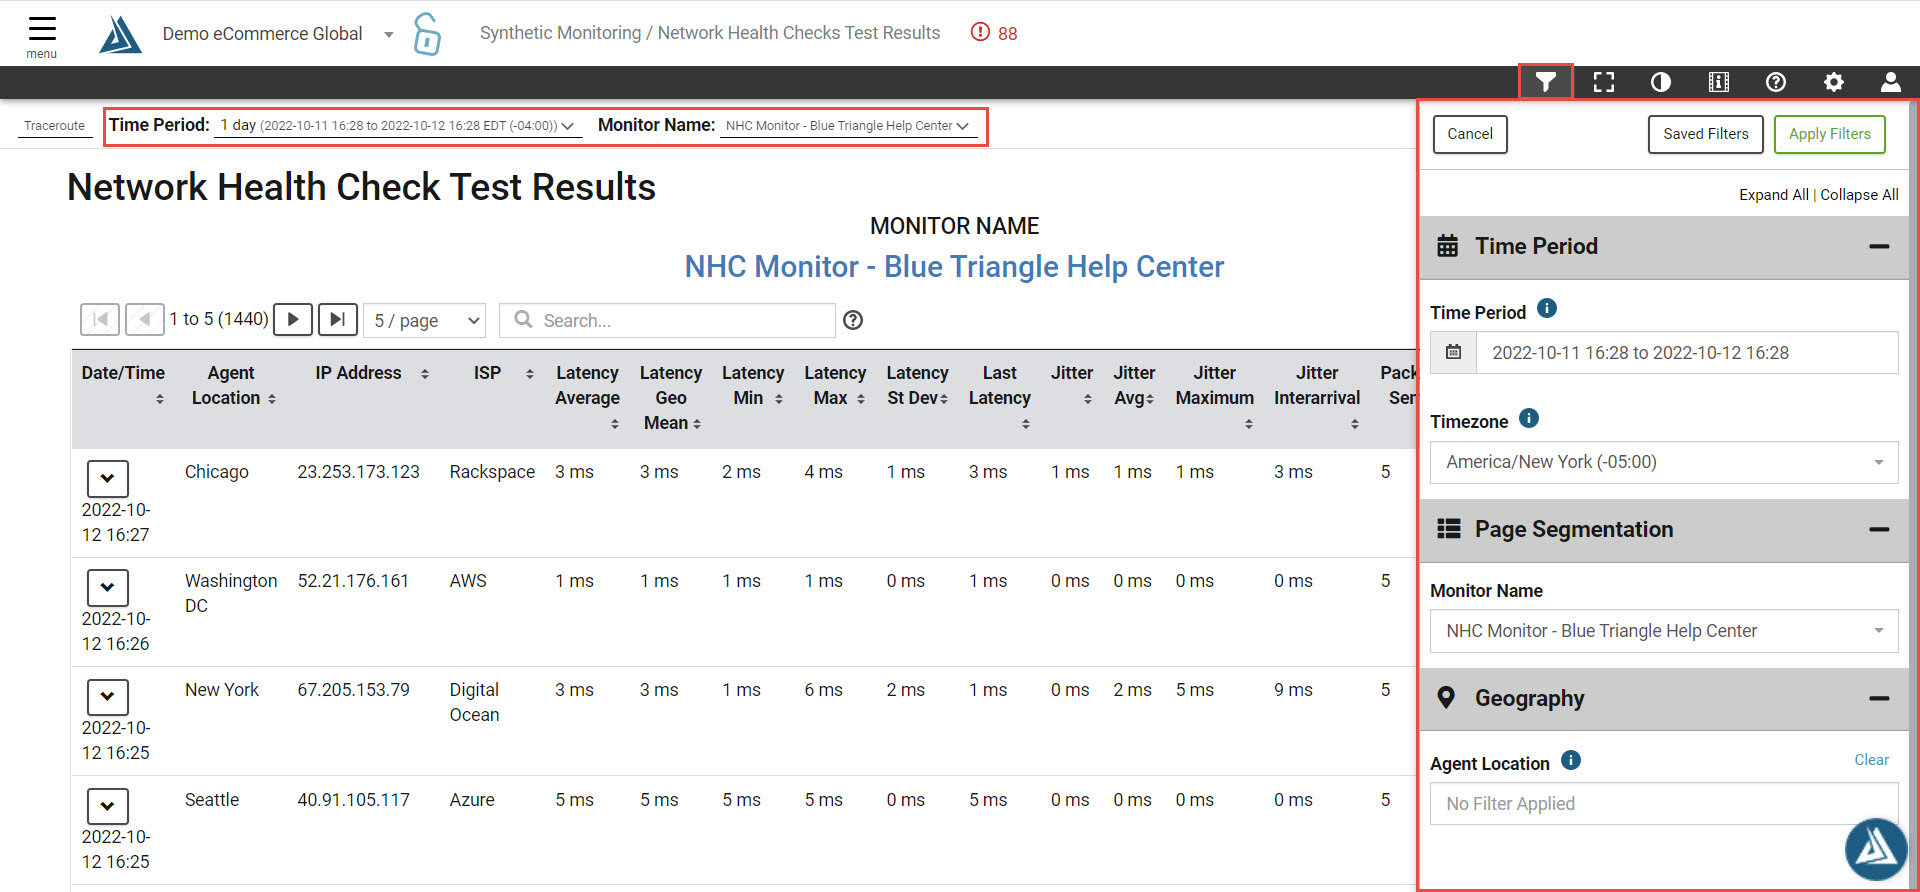
Task: Click Apply Filters
Action: [x=1830, y=134]
